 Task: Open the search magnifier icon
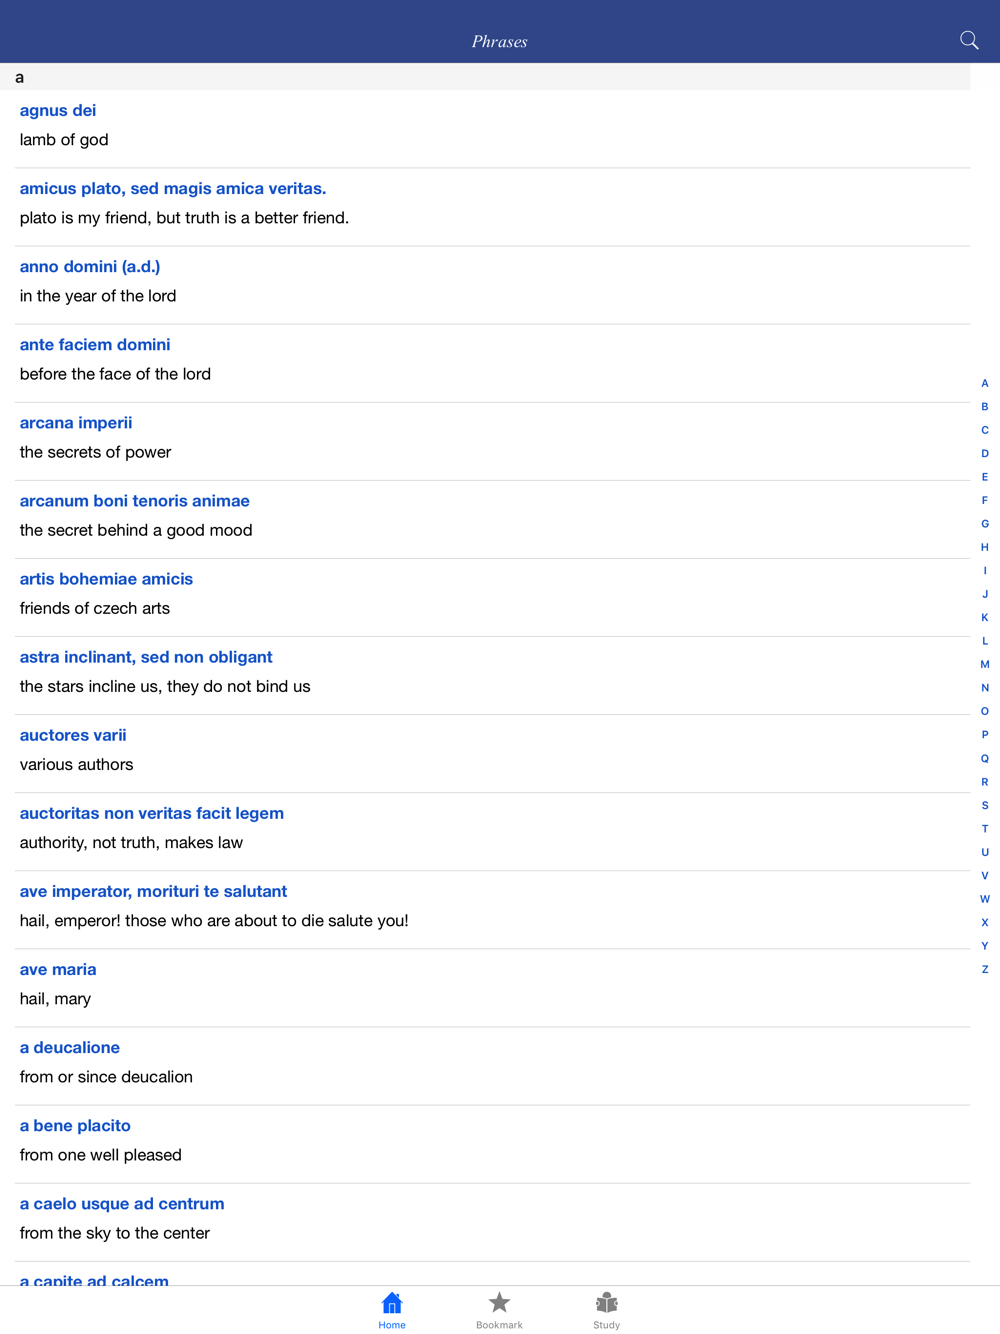[x=969, y=40]
